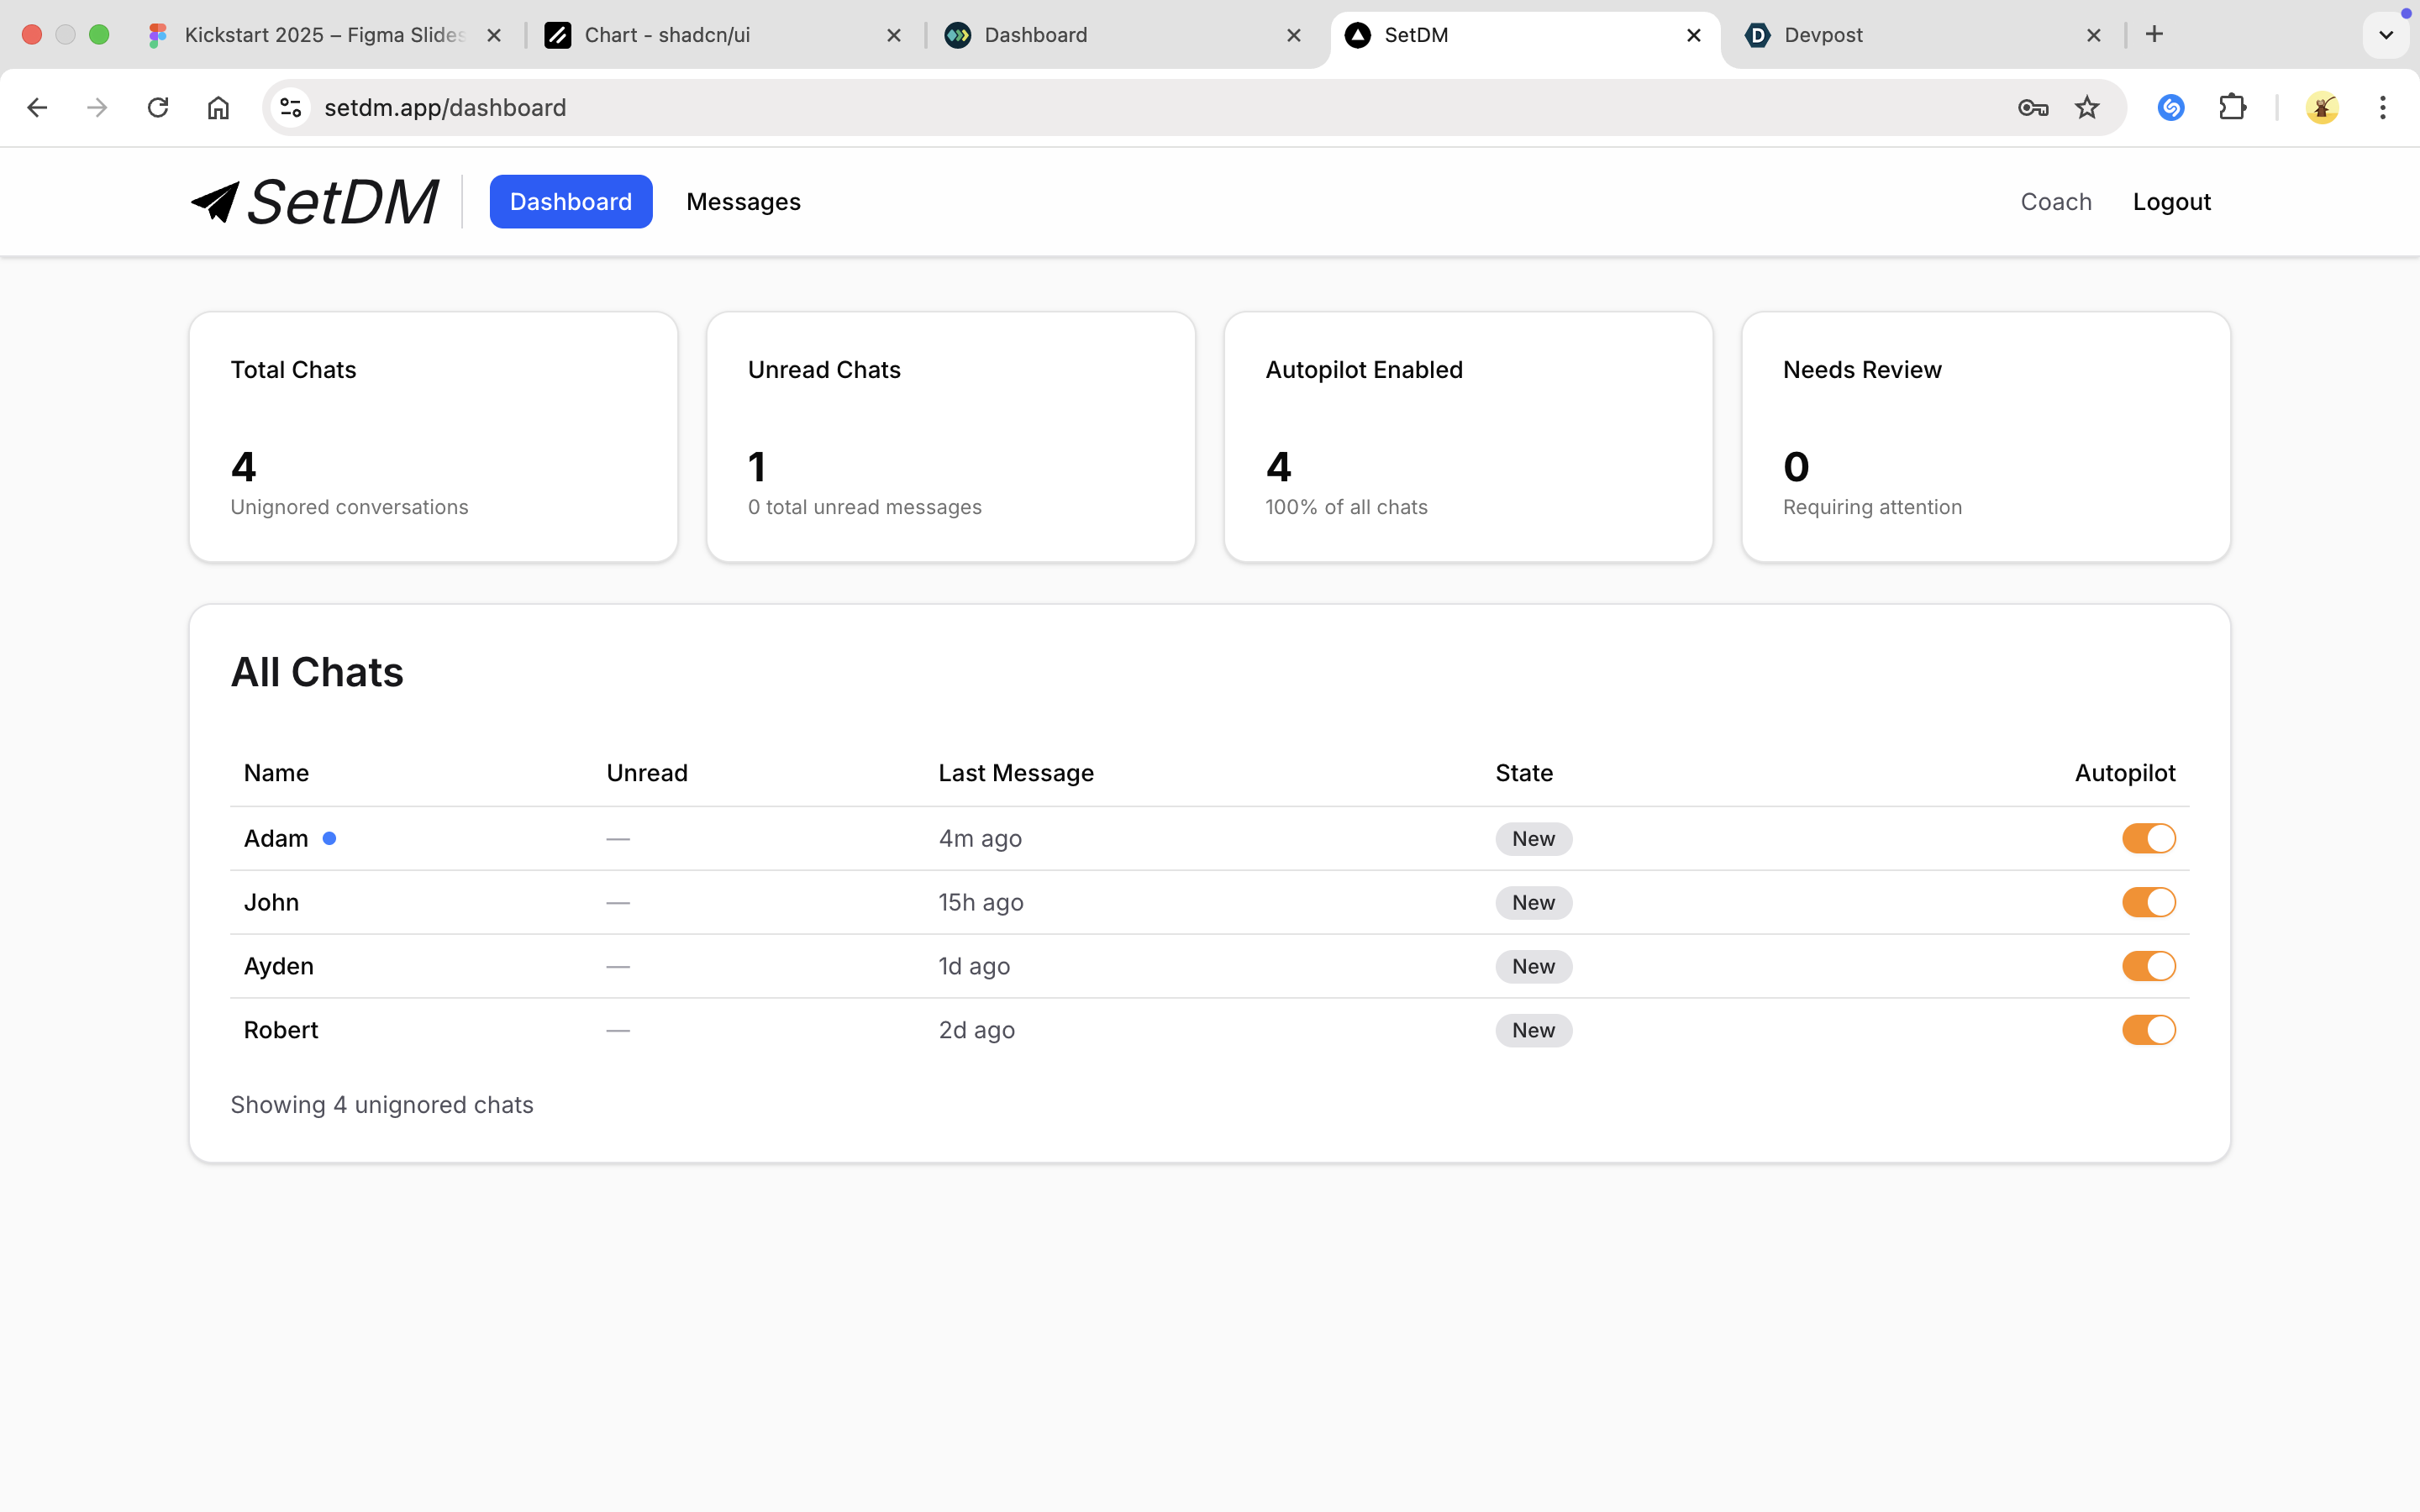
Task: Click the SetDM paper plane logo
Action: click(216, 202)
